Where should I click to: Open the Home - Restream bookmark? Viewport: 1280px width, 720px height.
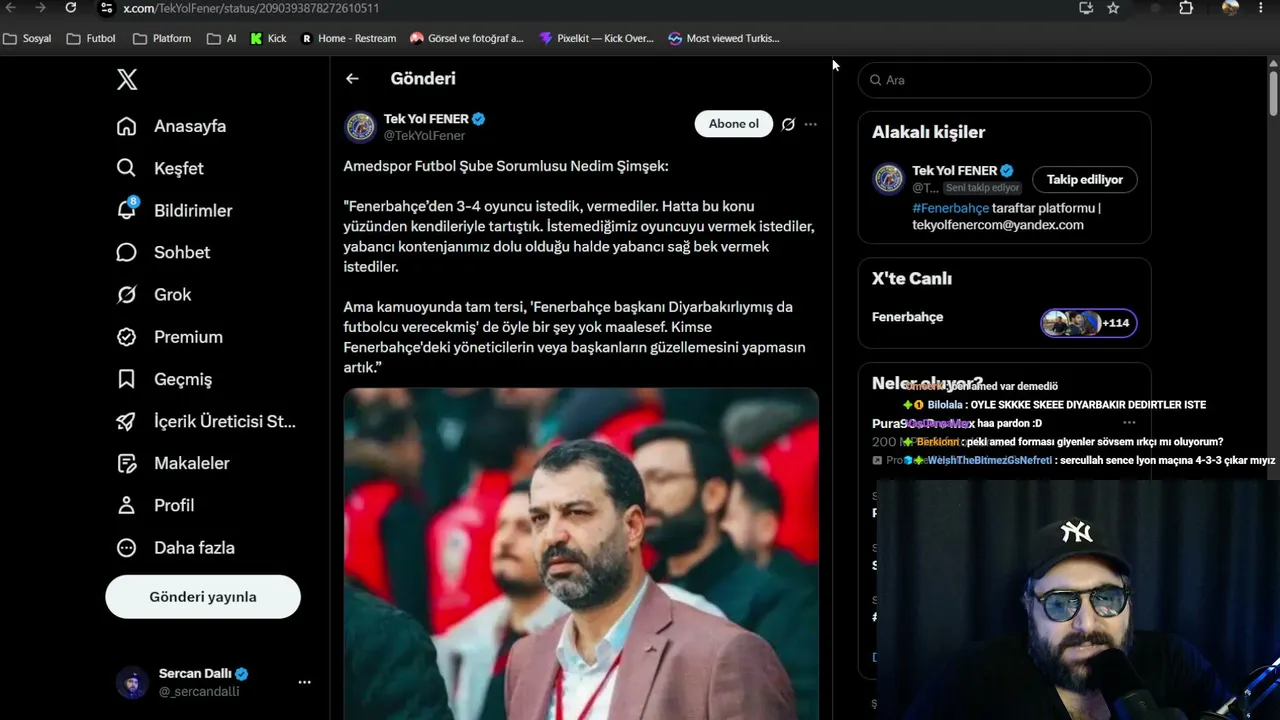348,39
